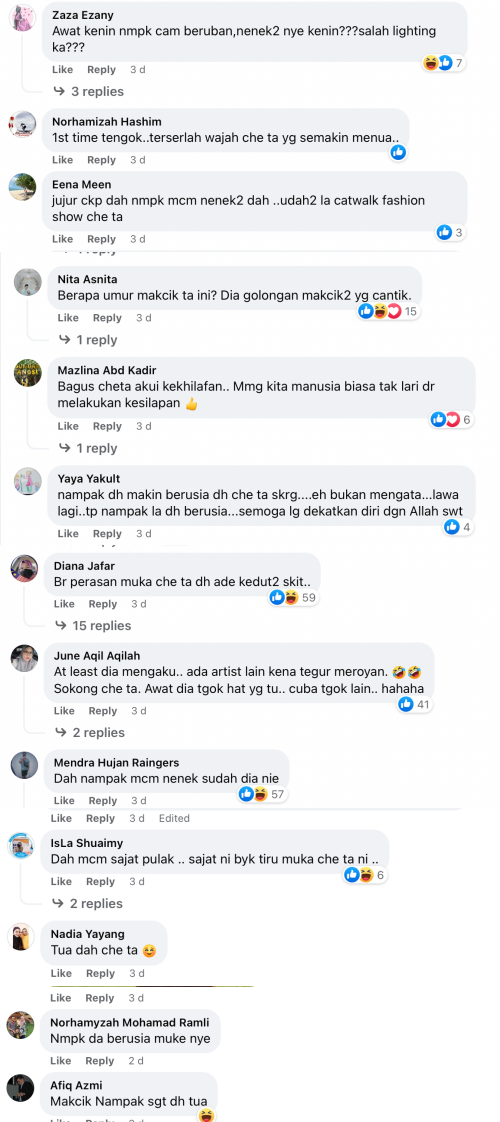Like Mazlina Abd Kadir's comment
This screenshot has width=500, height=1122.
[68, 426]
